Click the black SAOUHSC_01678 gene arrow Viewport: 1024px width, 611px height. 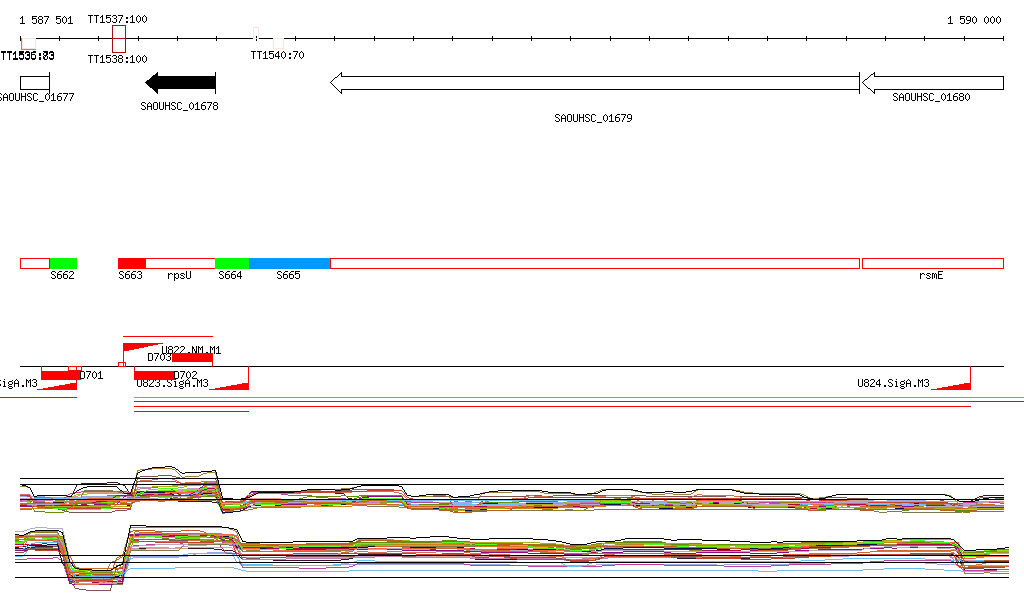click(x=181, y=83)
